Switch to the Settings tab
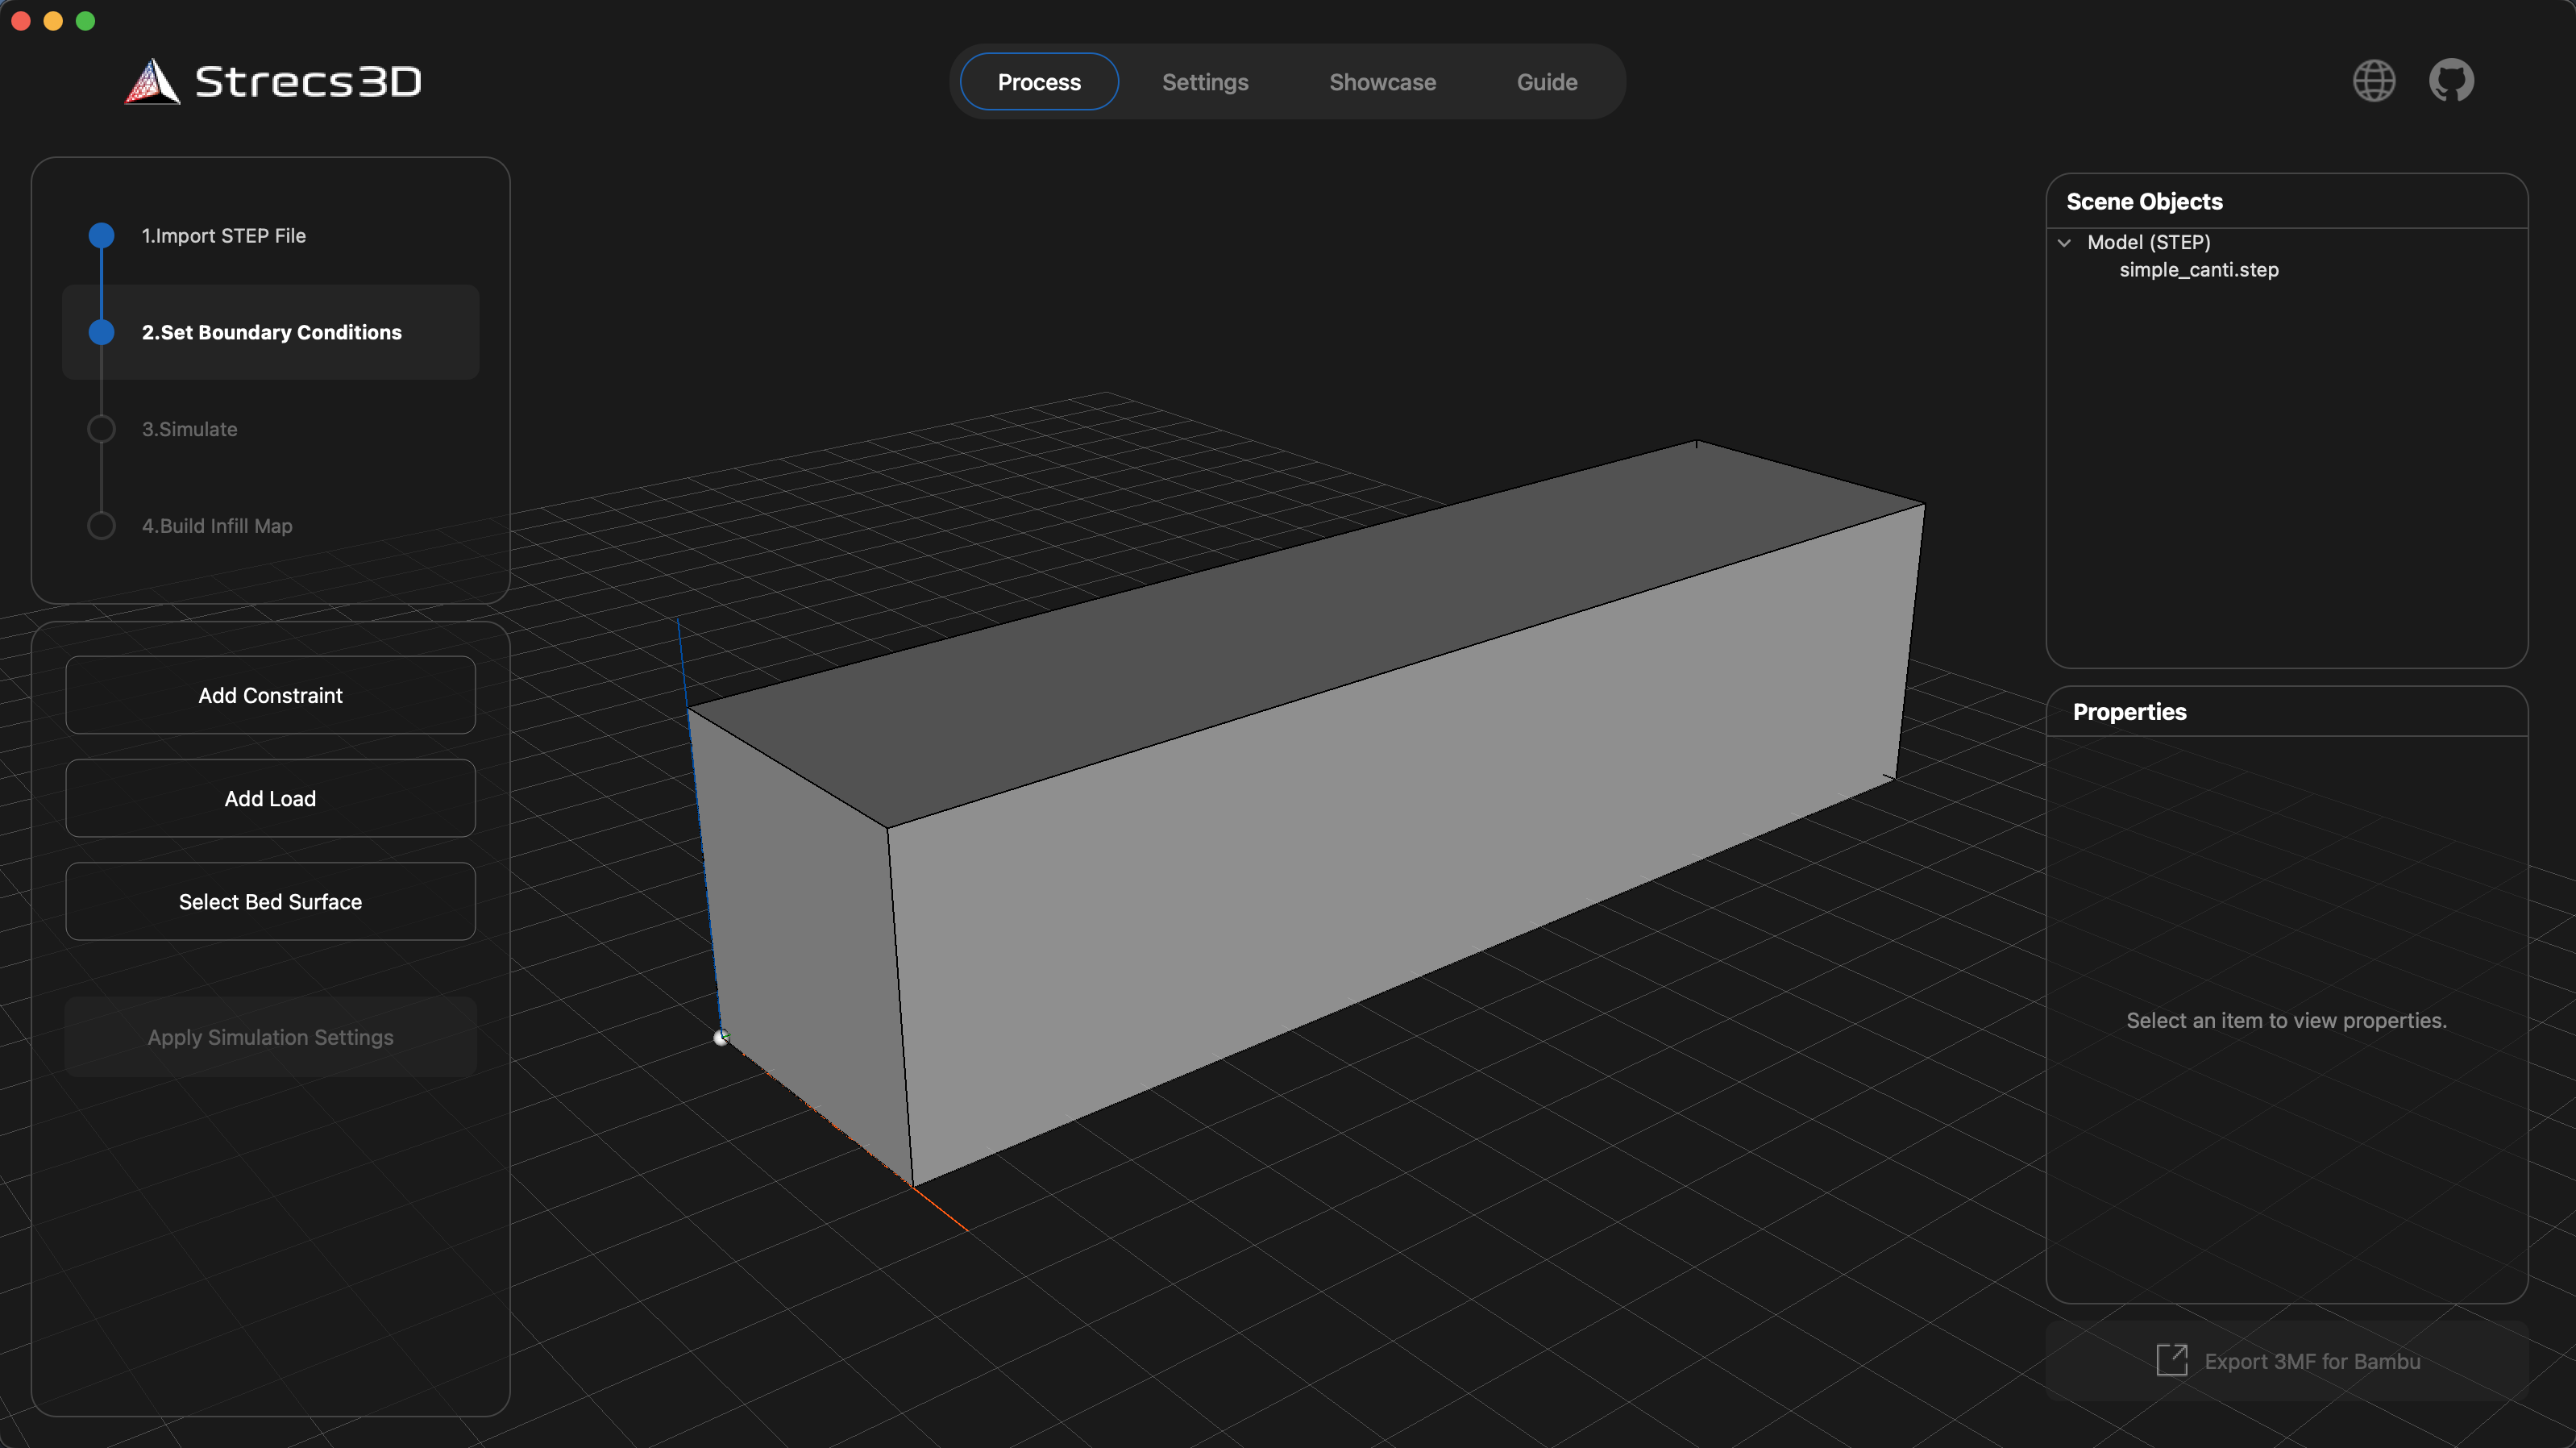The width and height of the screenshot is (2576, 1448). [x=1205, y=82]
